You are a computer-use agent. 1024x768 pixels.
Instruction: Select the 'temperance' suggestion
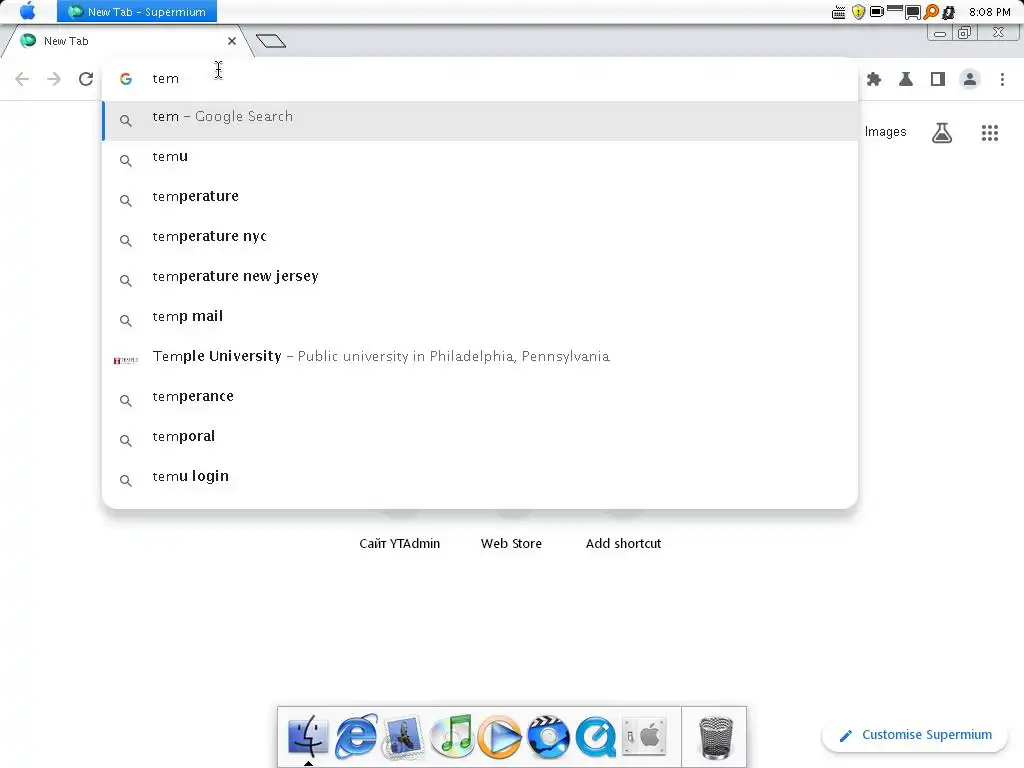point(480,400)
